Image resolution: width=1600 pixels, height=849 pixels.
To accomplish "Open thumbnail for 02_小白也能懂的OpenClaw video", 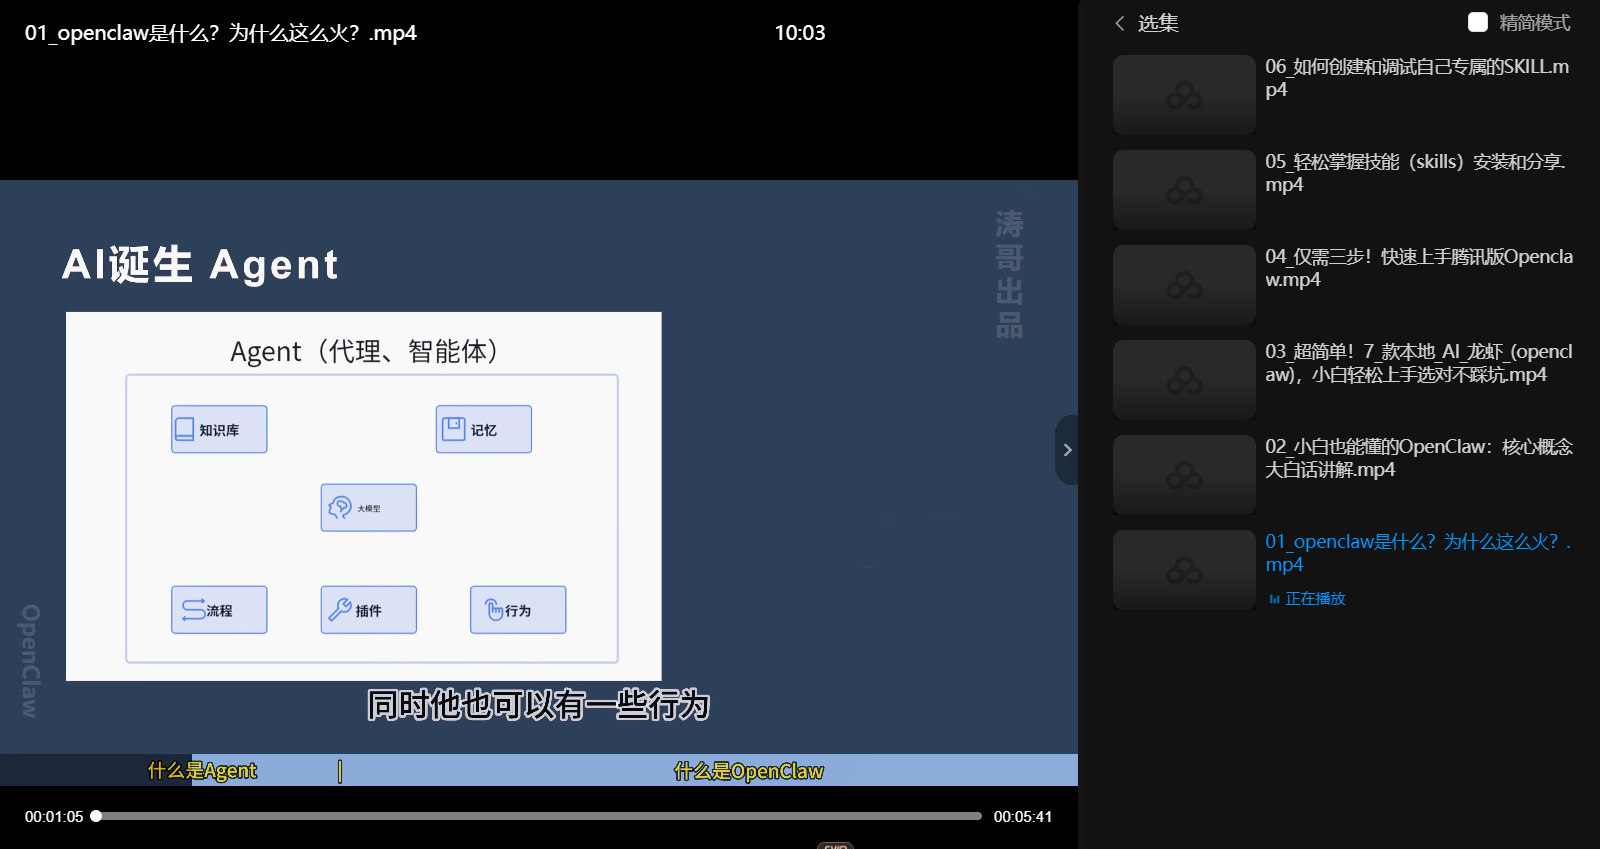I will [x=1184, y=475].
